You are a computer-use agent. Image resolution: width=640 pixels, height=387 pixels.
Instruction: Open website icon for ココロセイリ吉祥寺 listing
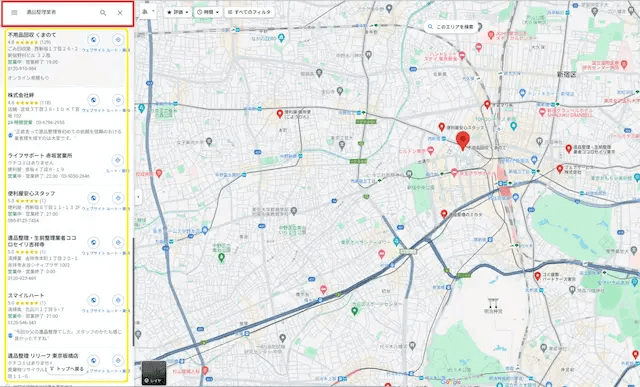tap(93, 243)
